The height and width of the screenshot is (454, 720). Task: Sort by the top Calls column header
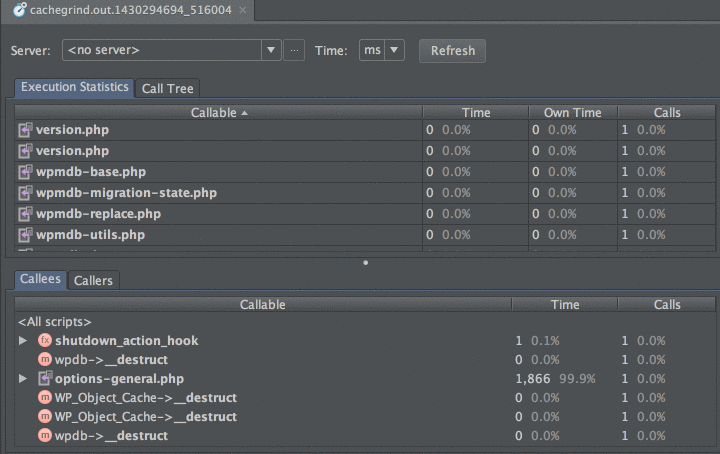[x=667, y=112]
